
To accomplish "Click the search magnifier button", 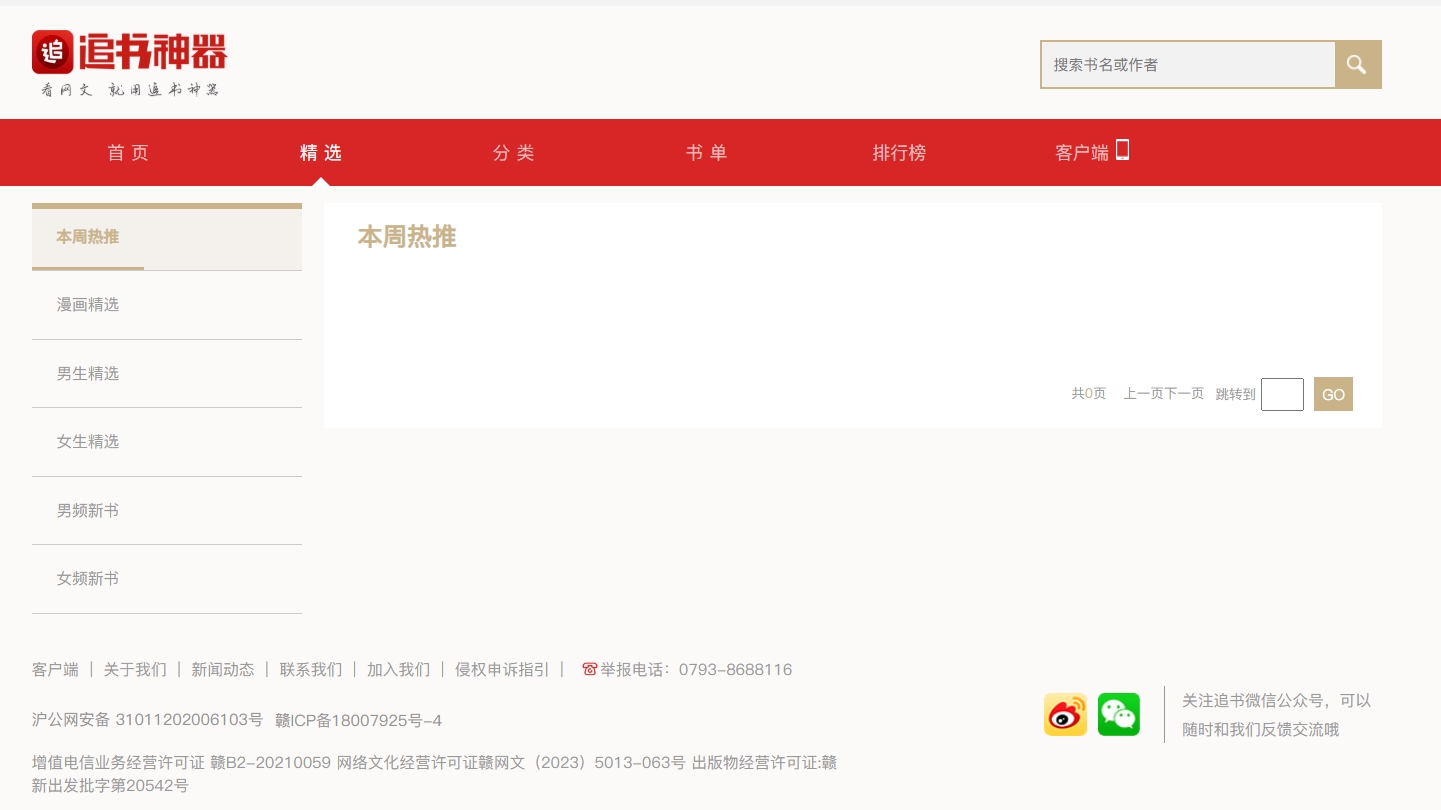I will (x=1358, y=64).
